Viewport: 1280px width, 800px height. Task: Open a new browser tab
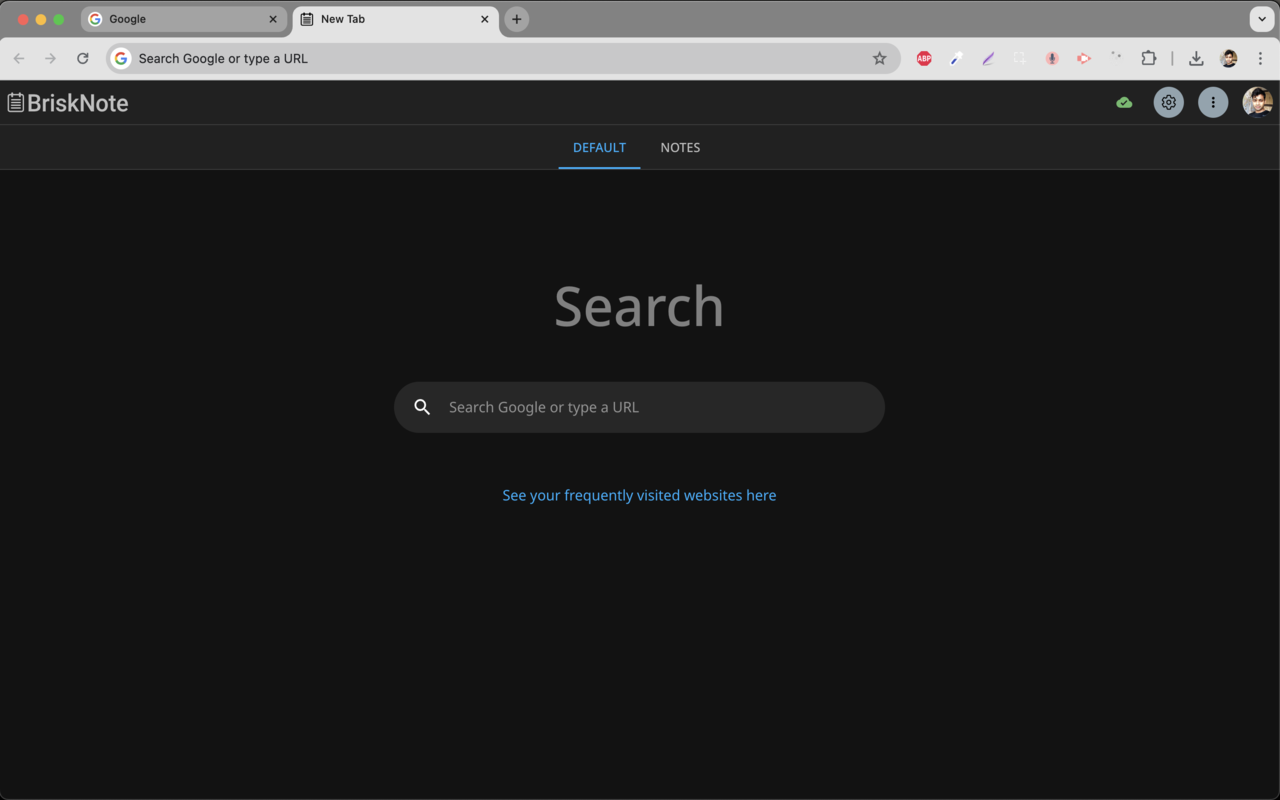[516, 19]
